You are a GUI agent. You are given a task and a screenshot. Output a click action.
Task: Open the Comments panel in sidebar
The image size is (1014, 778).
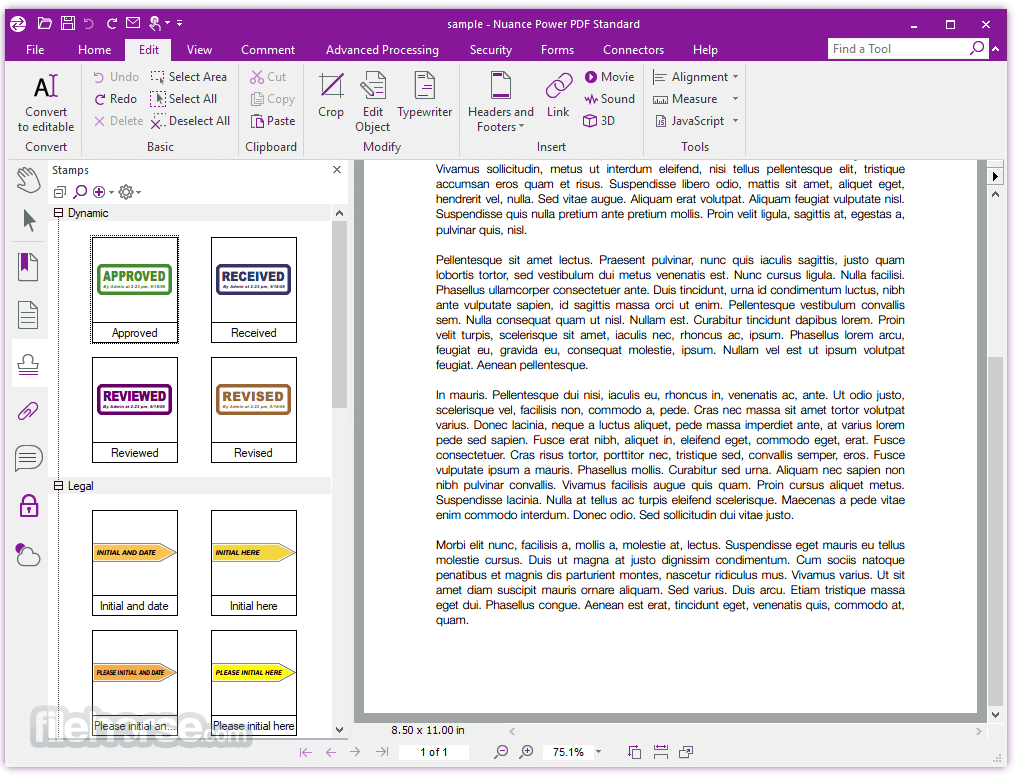(x=28, y=459)
